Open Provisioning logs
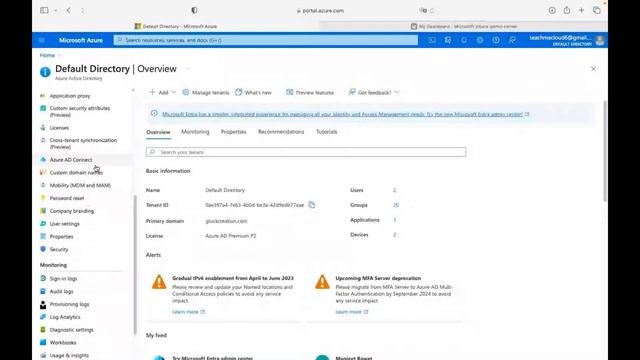Screen dimensions: 640x360 tap(69, 304)
